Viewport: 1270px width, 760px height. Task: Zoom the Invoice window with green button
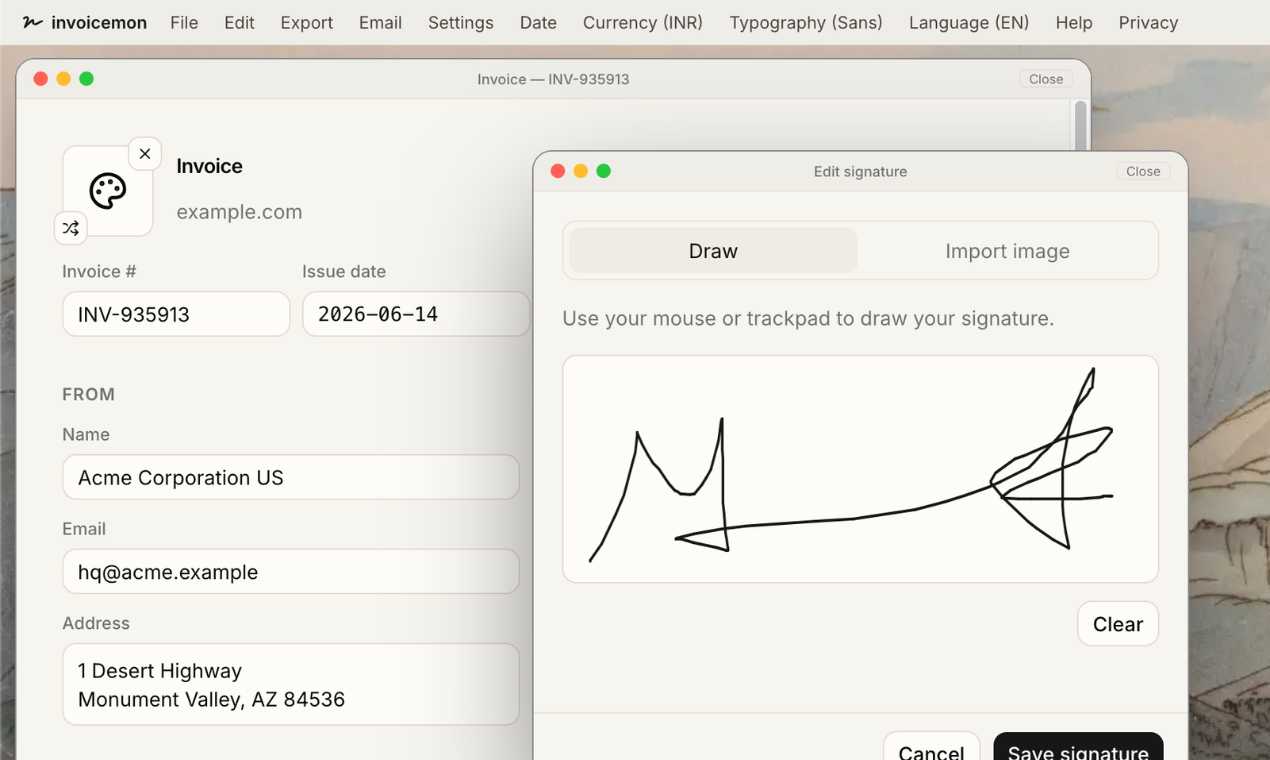click(87, 79)
